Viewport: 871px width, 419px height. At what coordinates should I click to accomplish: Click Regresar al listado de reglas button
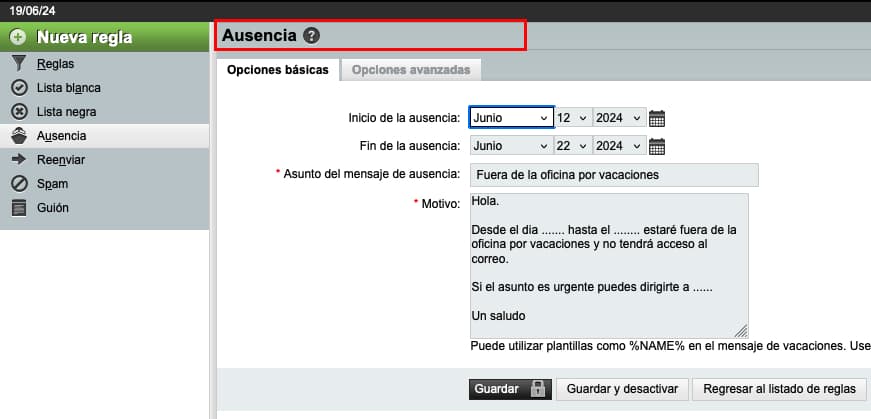(x=779, y=389)
